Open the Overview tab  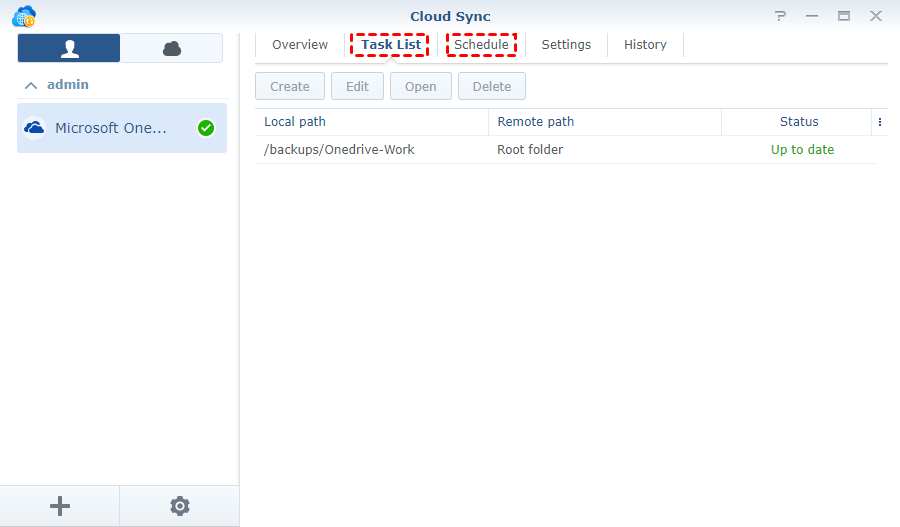tap(300, 45)
